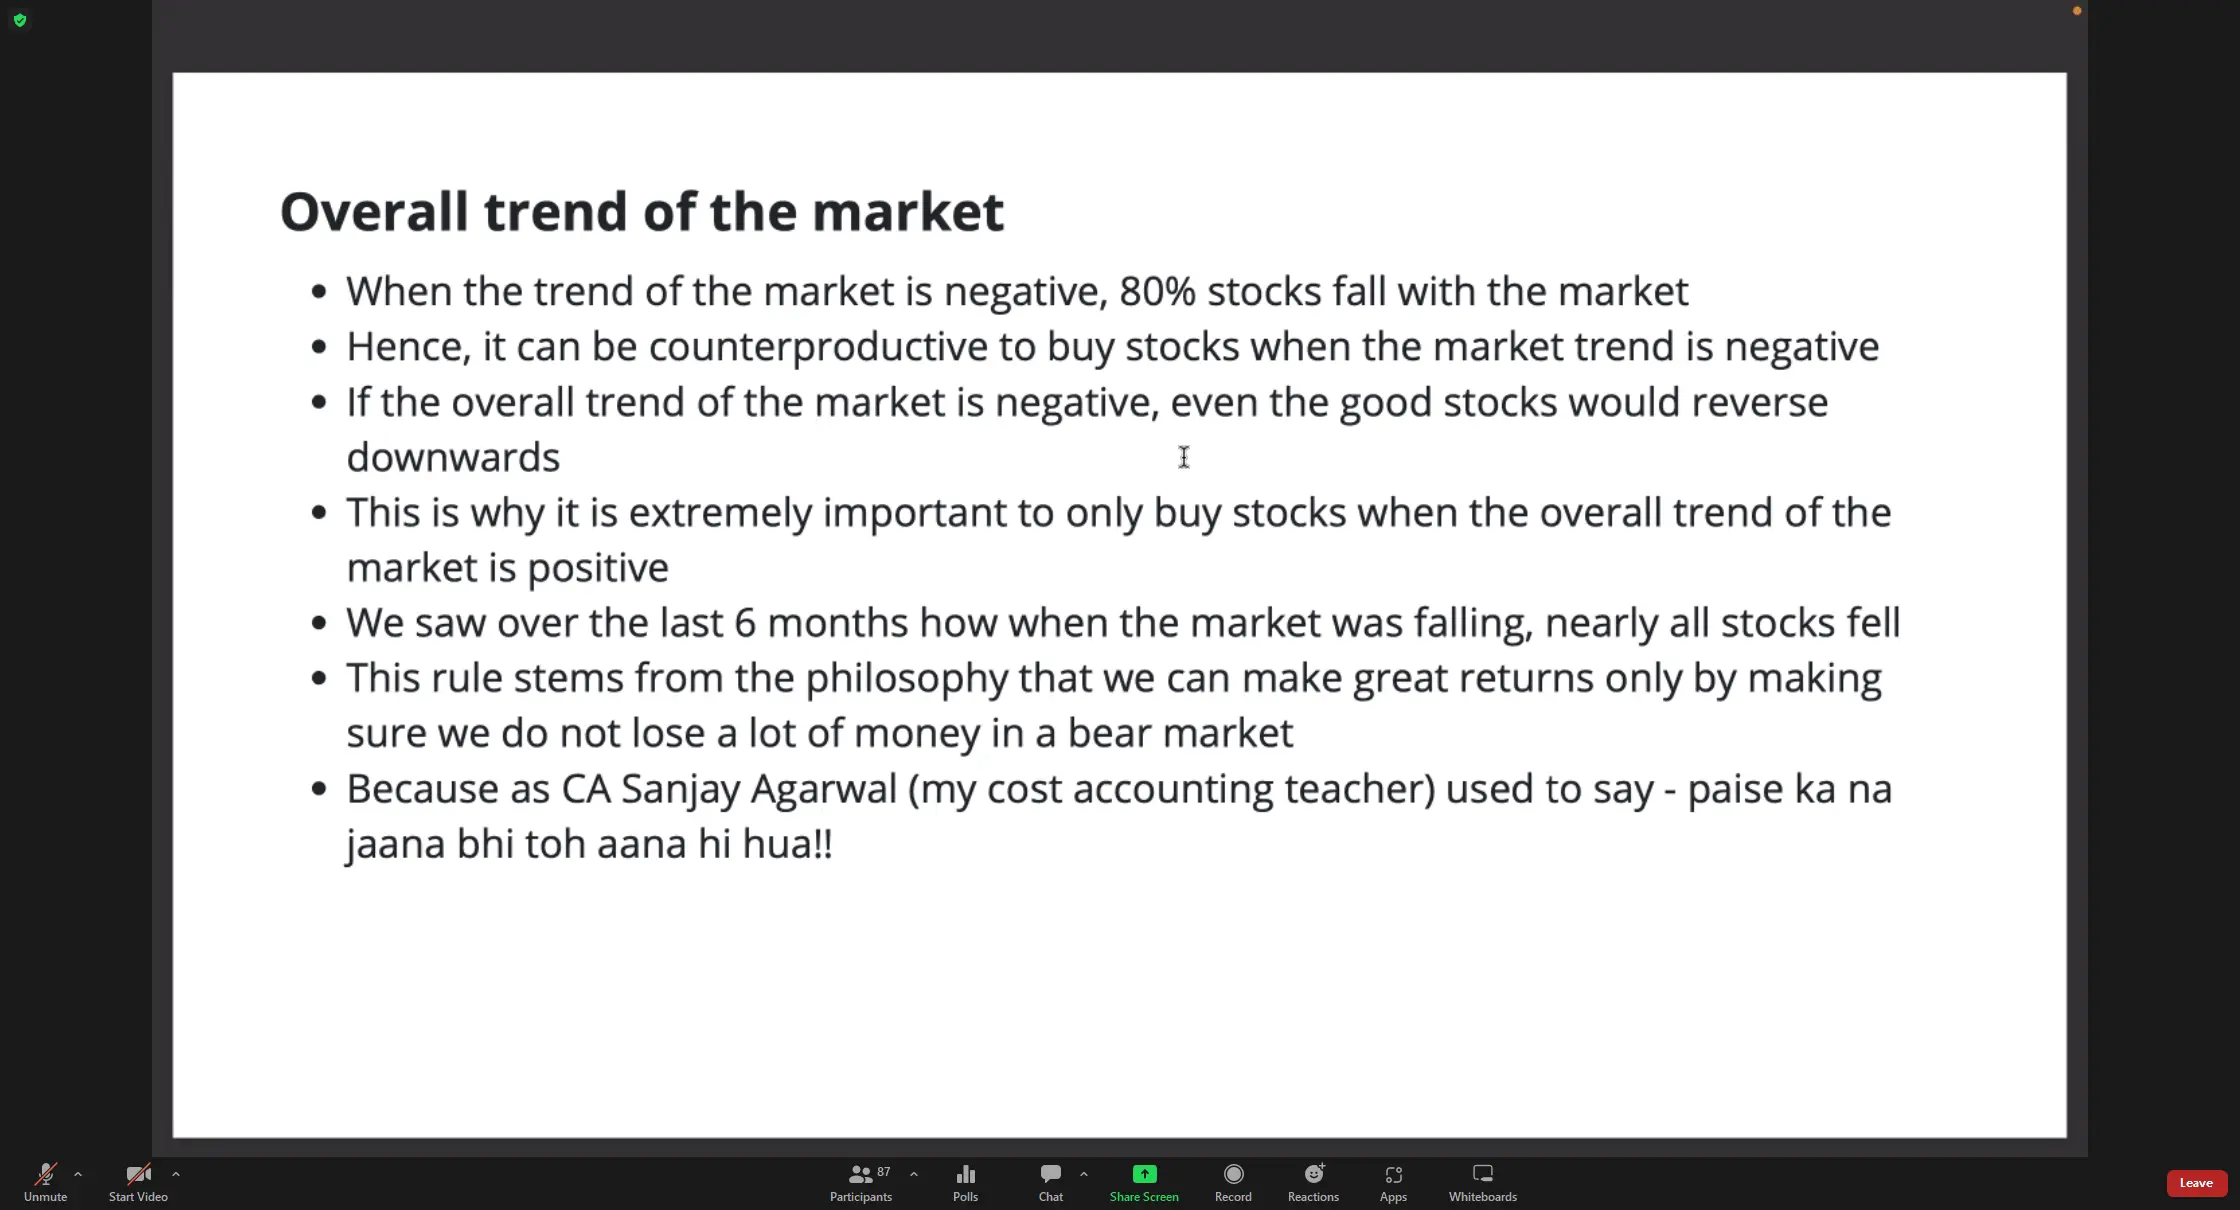Open the Apps icon

(x=1393, y=1181)
